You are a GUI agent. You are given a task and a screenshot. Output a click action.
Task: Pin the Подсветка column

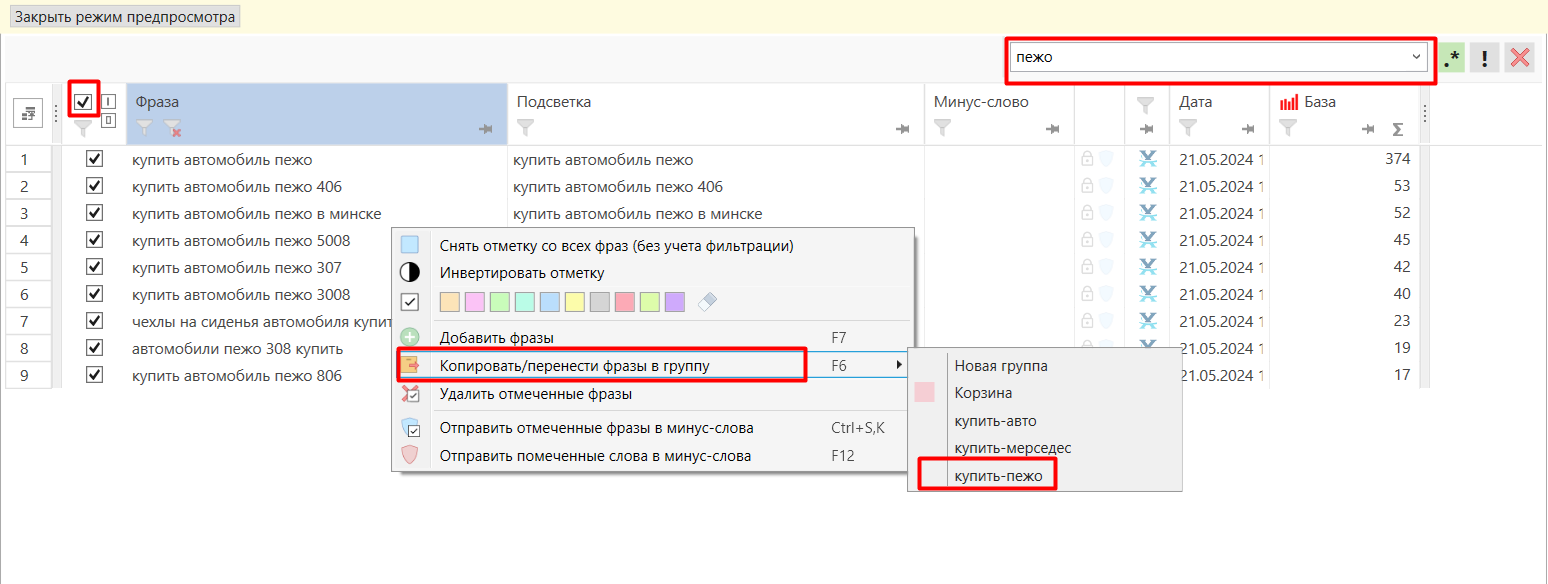[903, 129]
